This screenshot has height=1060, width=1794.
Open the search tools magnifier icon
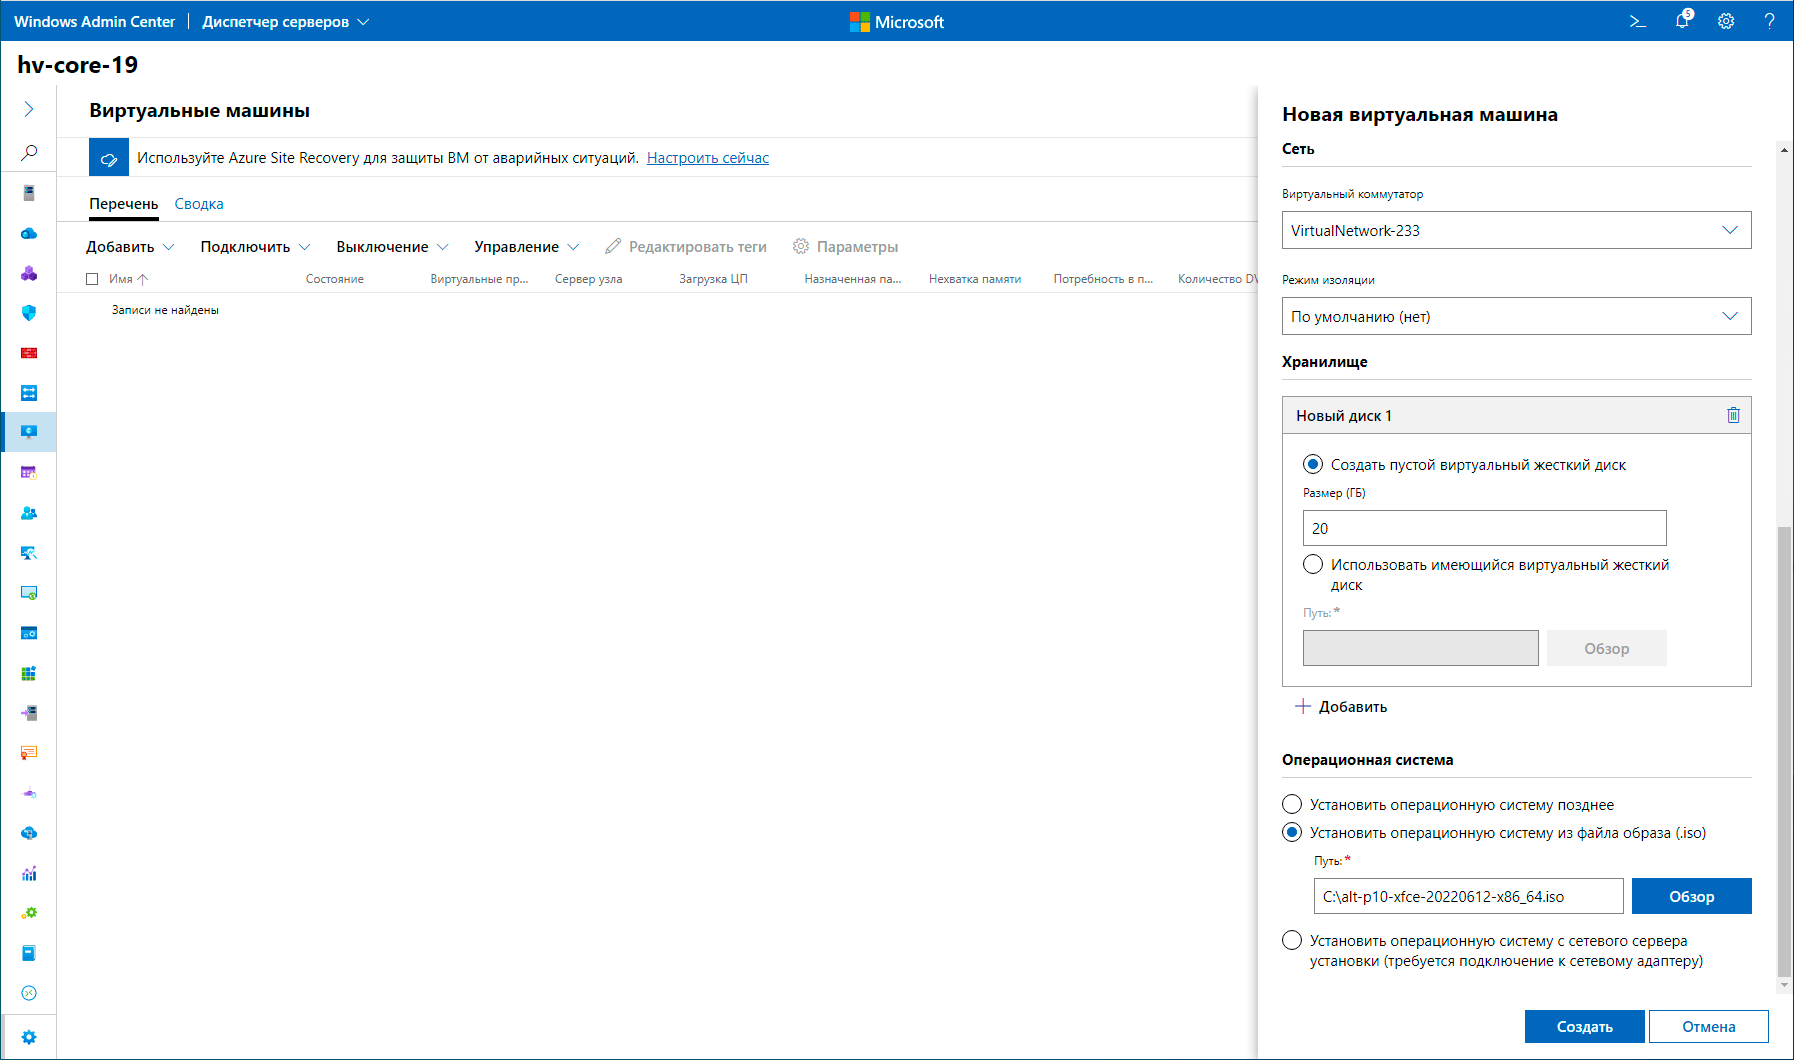pos(29,153)
